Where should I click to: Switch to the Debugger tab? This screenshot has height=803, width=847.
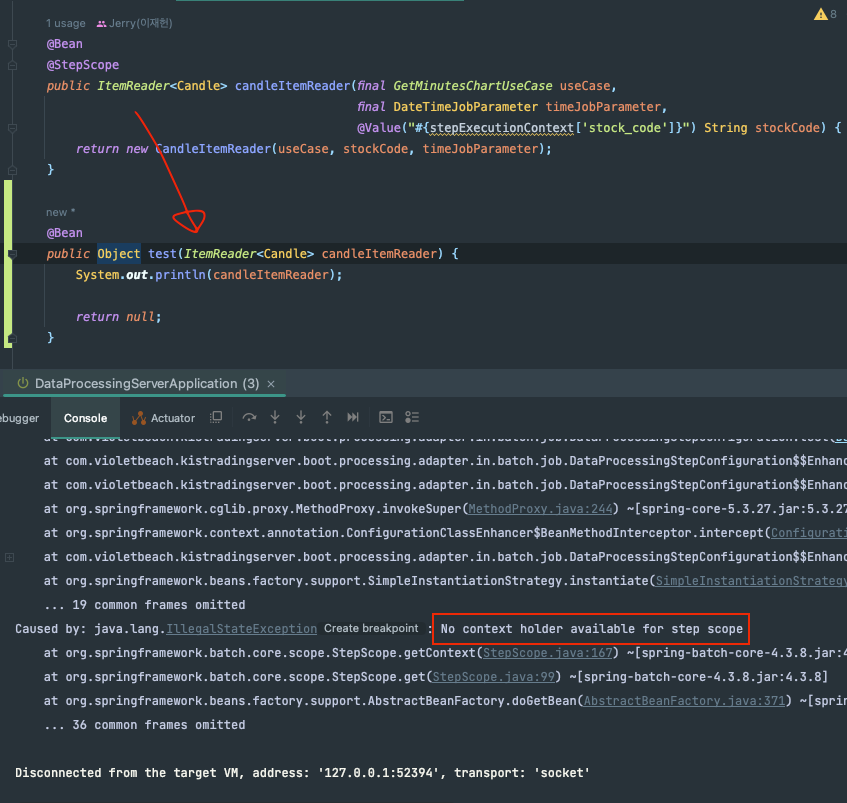(19, 418)
